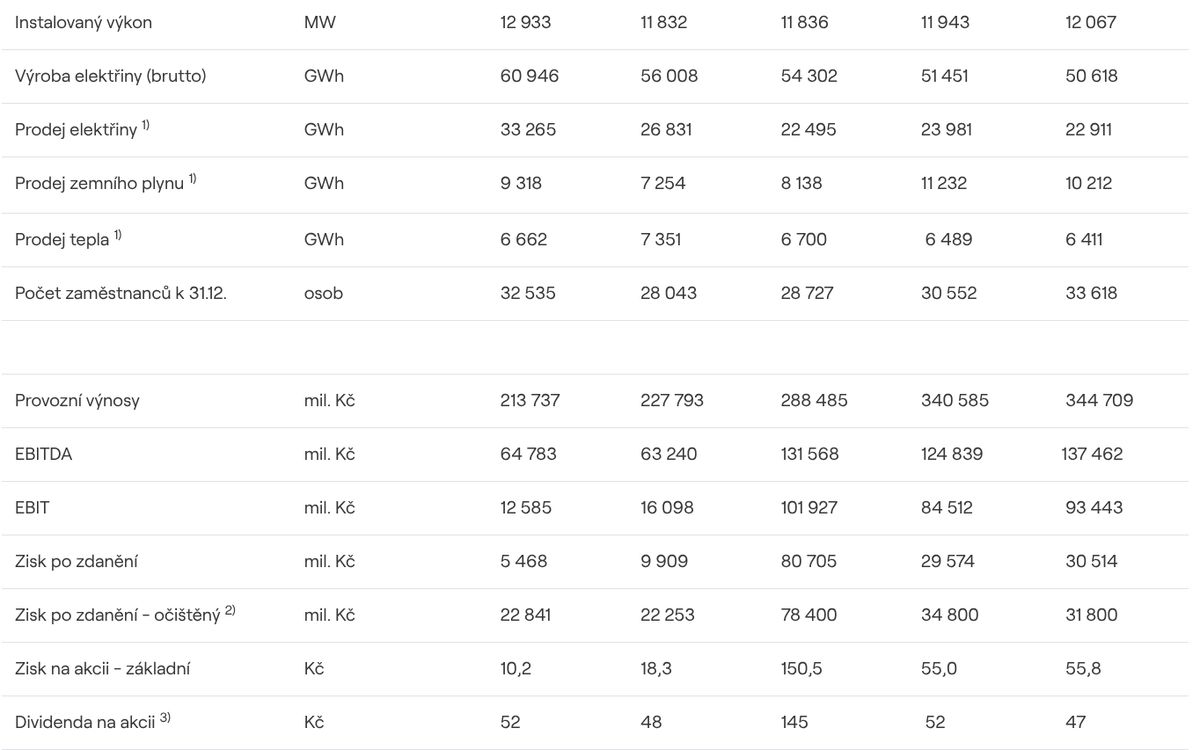The image size is (1200, 750).
Task: Click footnote marker after Prodej tepla
Action: [118, 235]
